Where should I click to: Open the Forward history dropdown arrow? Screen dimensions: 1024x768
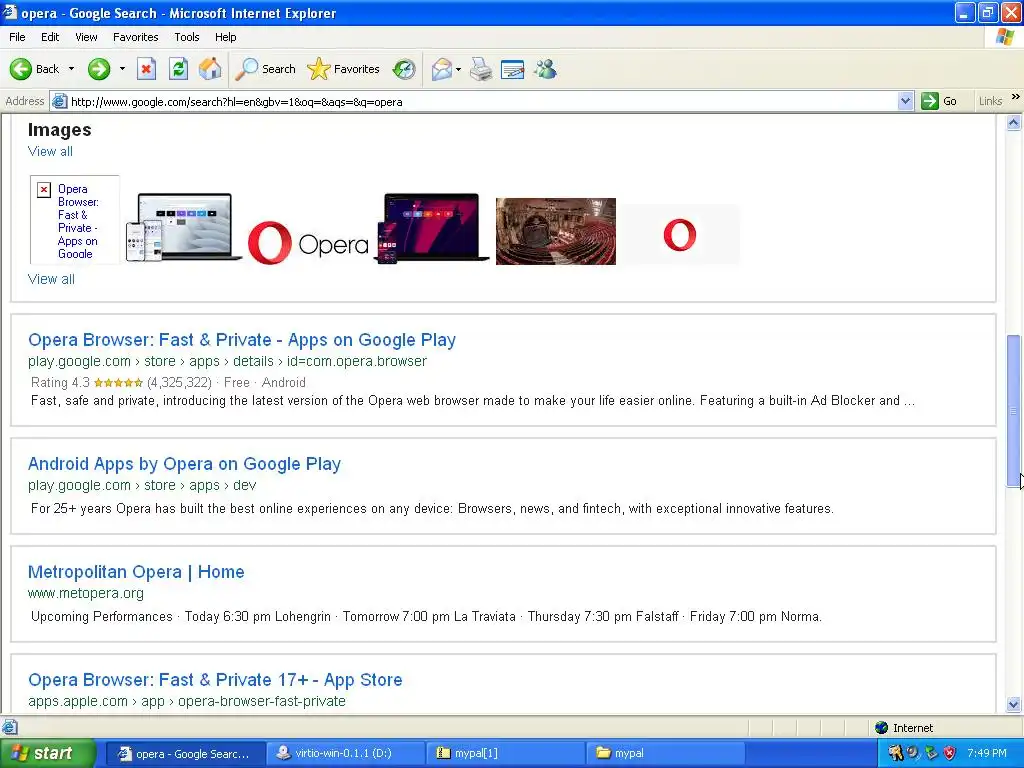[x=122, y=69]
